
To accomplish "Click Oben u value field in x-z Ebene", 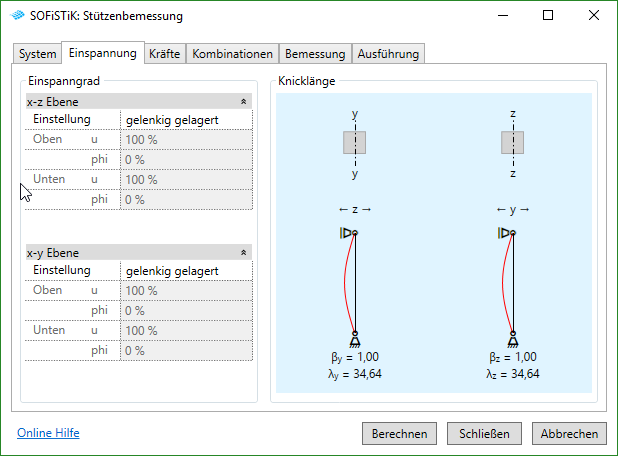I will click(186, 140).
